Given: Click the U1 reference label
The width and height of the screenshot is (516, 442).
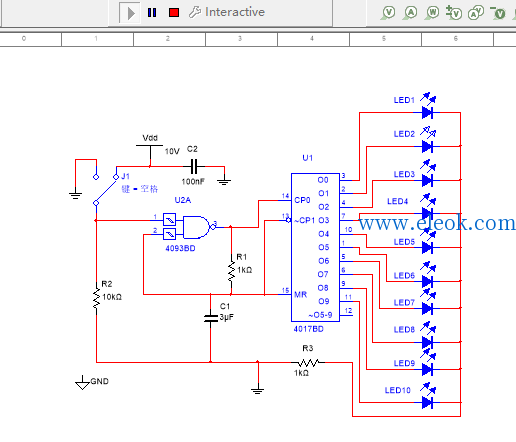Looking at the screenshot, I should point(307,158).
